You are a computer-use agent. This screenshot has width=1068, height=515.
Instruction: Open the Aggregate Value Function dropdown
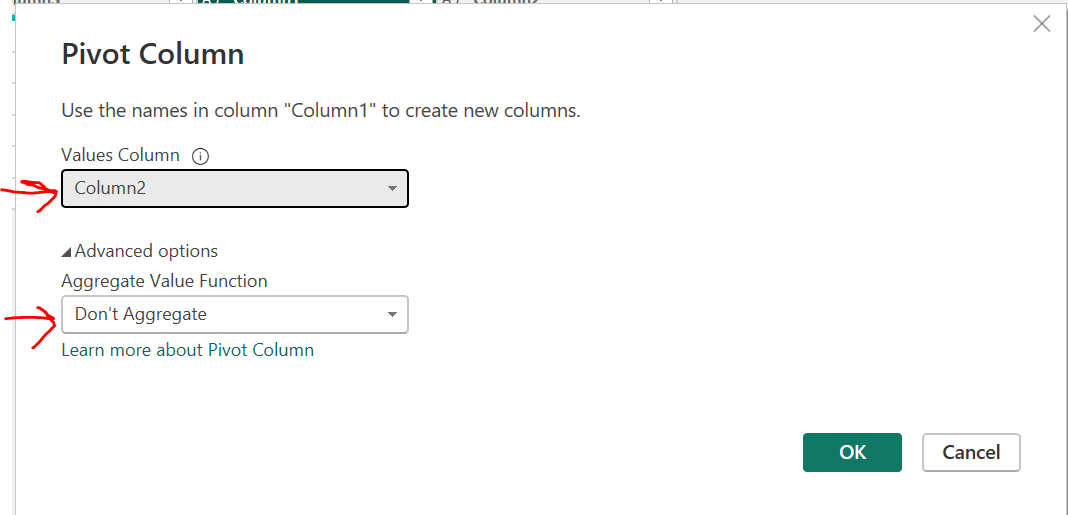point(235,314)
